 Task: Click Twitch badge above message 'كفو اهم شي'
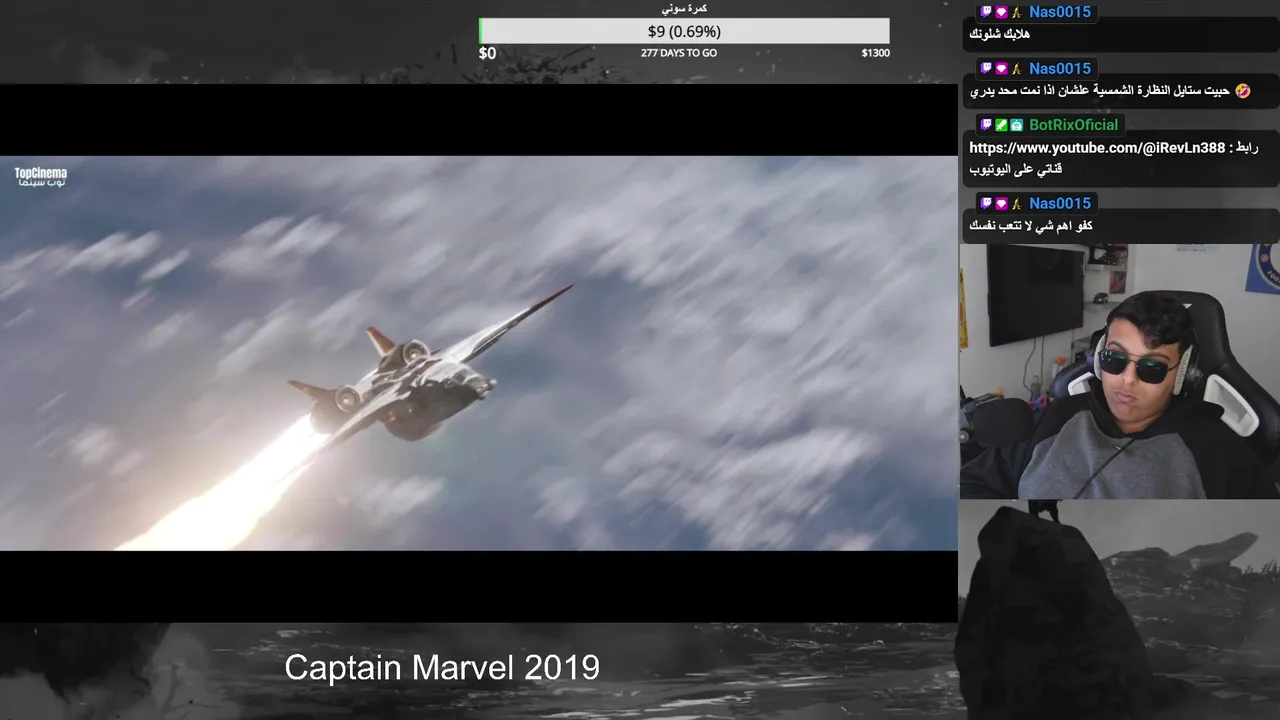pos(986,203)
